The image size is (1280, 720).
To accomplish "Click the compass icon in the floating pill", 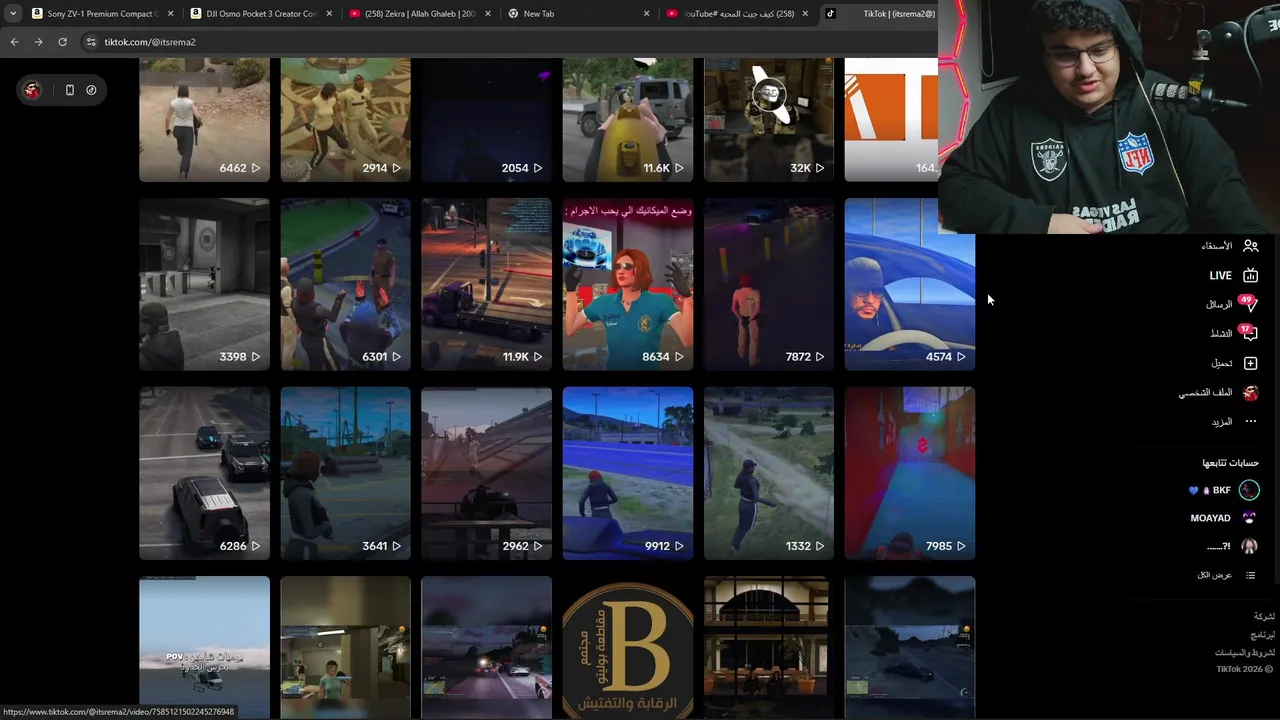I will tap(91, 90).
